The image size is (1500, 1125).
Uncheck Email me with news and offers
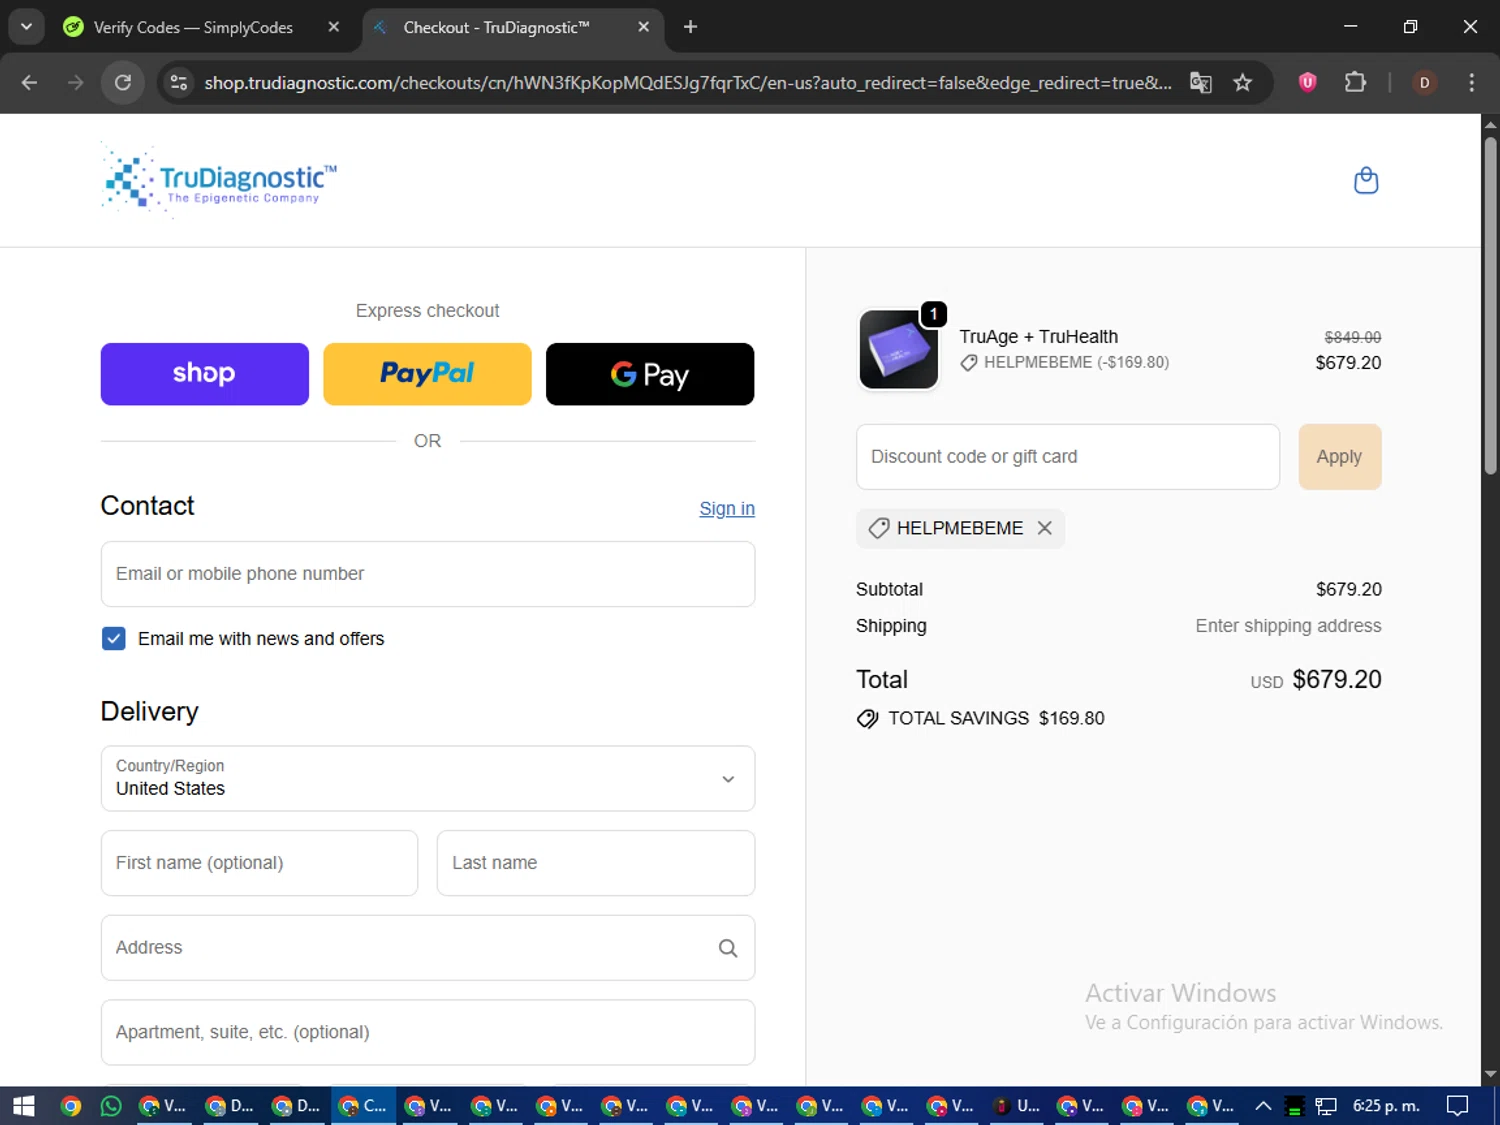(114, 639)
